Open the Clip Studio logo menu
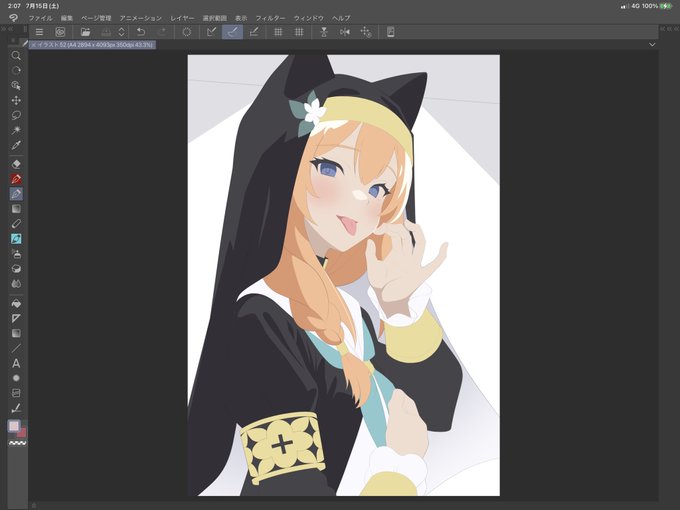Image resolution: width=680 pixels, height=510 pixels. click(13, 18)
